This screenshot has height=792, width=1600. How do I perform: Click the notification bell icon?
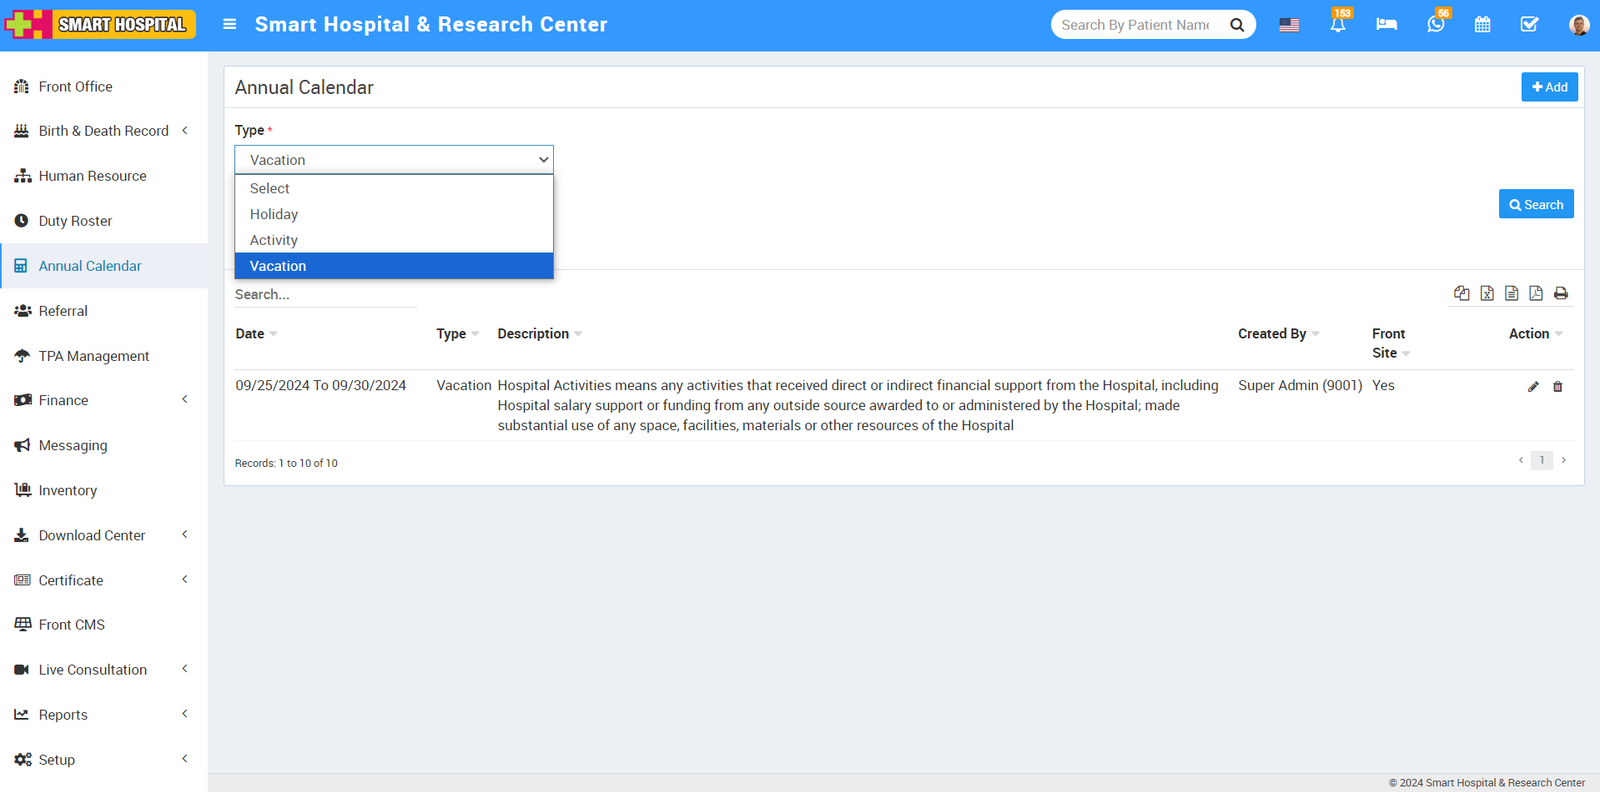pyautogui.click(x=1337, y=25)
